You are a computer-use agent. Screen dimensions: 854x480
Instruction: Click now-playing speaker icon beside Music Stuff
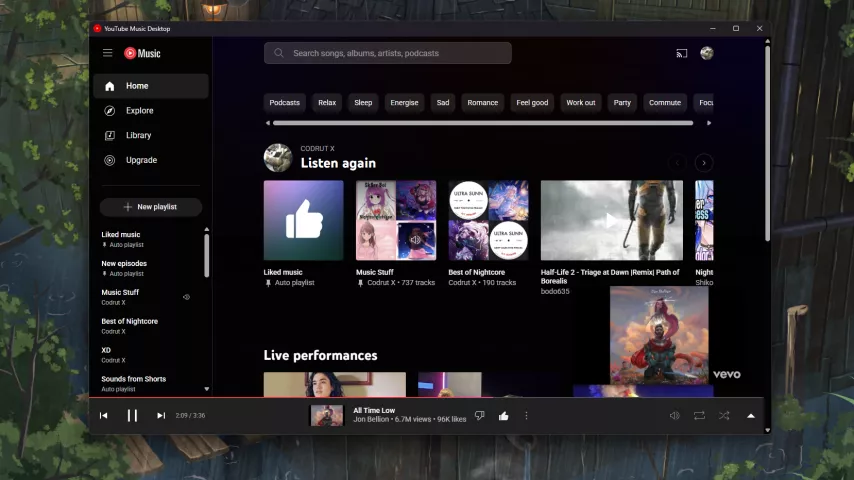[186, 297]
